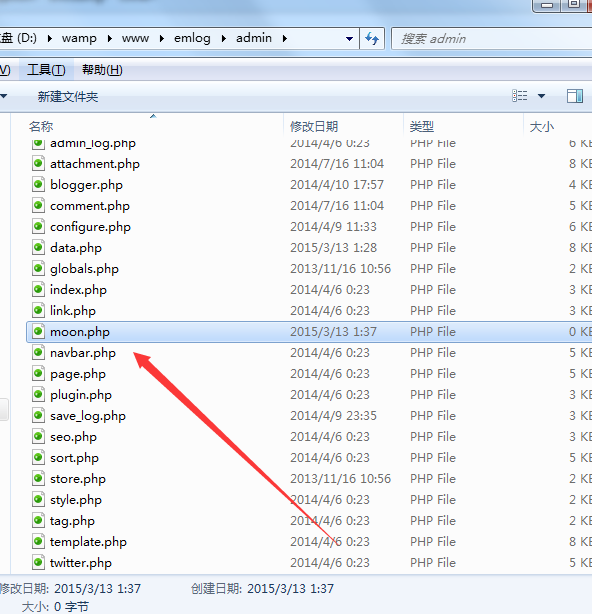Click the change view icon
Viewport: 592px width, 614px height.
tap(520, 96)
